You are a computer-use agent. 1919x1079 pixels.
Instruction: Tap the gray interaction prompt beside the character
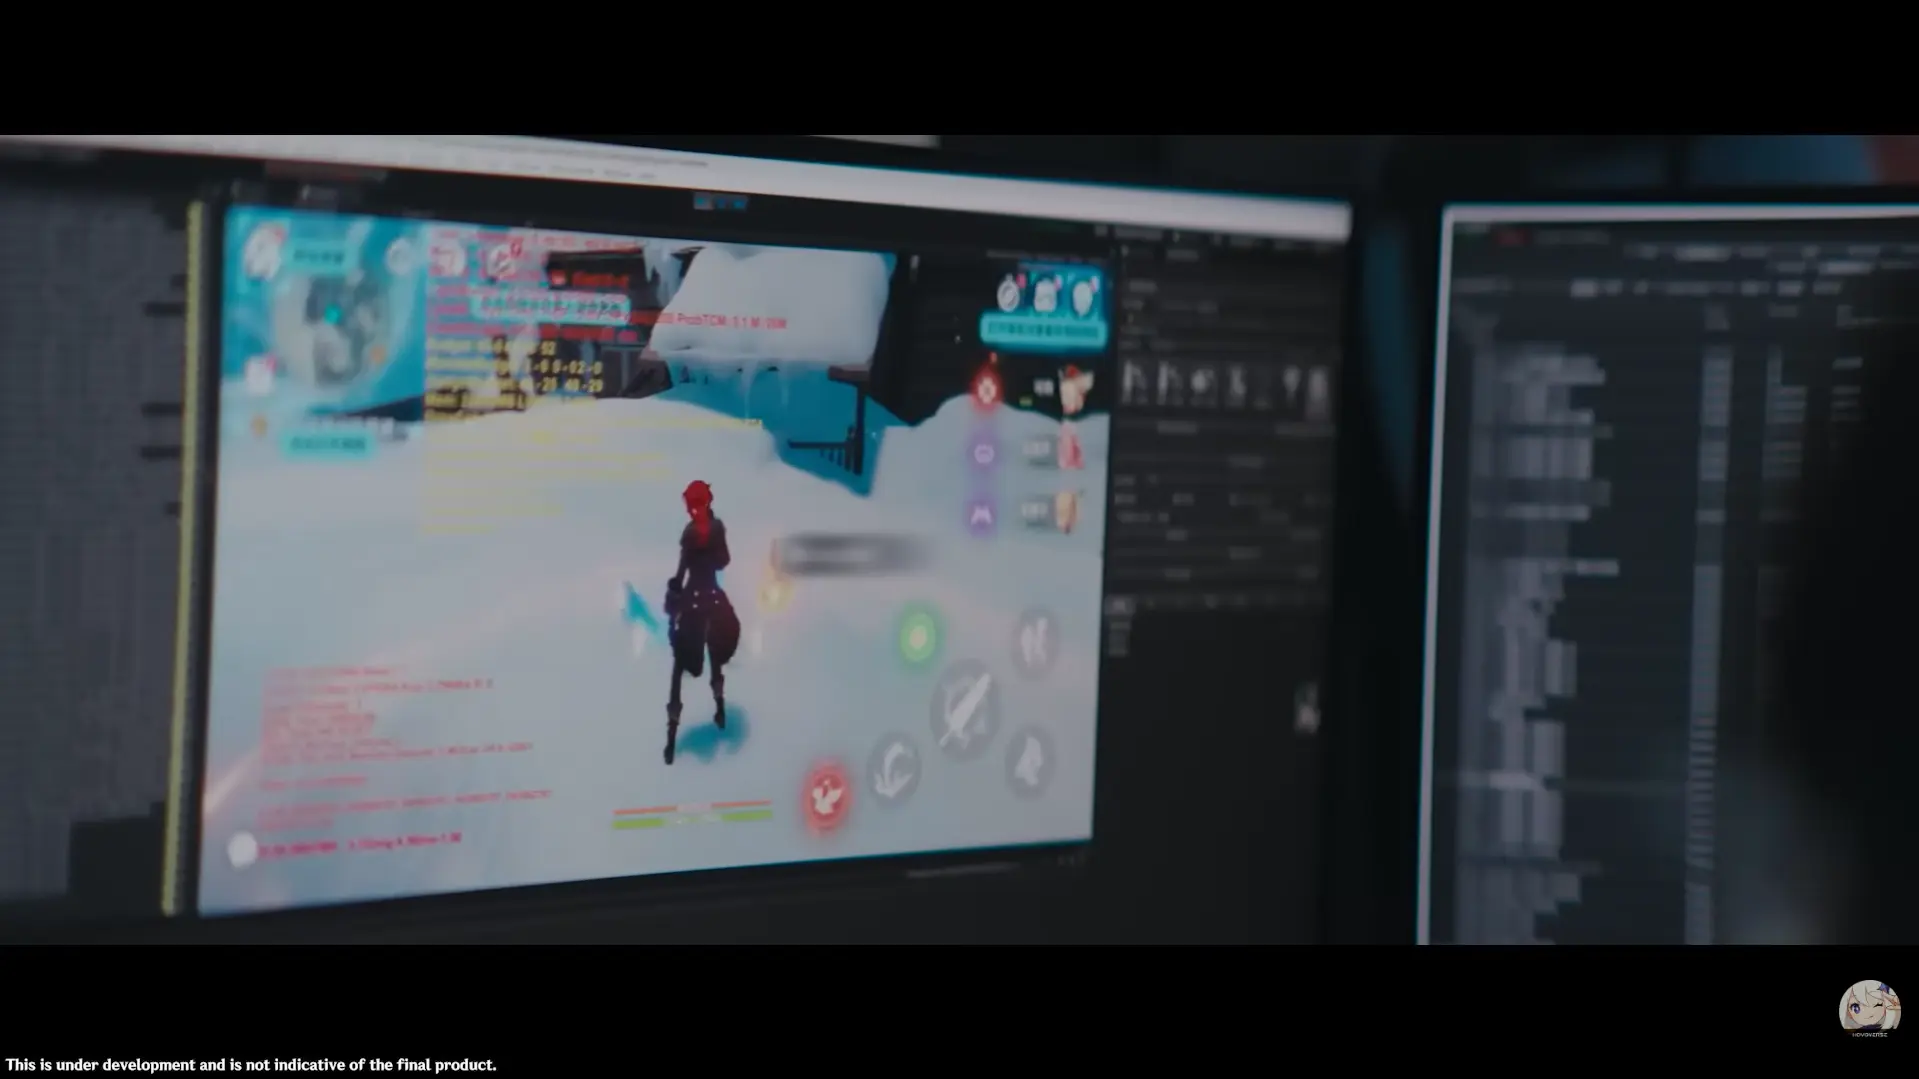pos(850,553)
